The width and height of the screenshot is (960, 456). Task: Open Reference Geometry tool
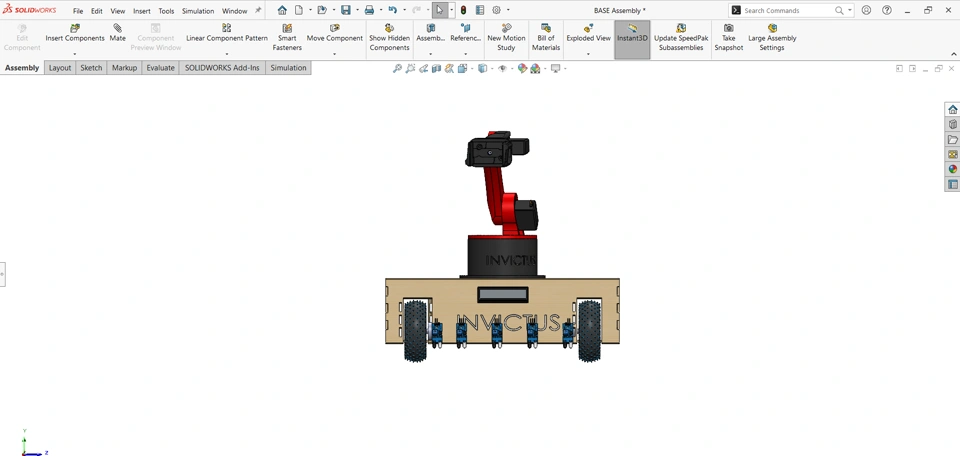point(465,32)
